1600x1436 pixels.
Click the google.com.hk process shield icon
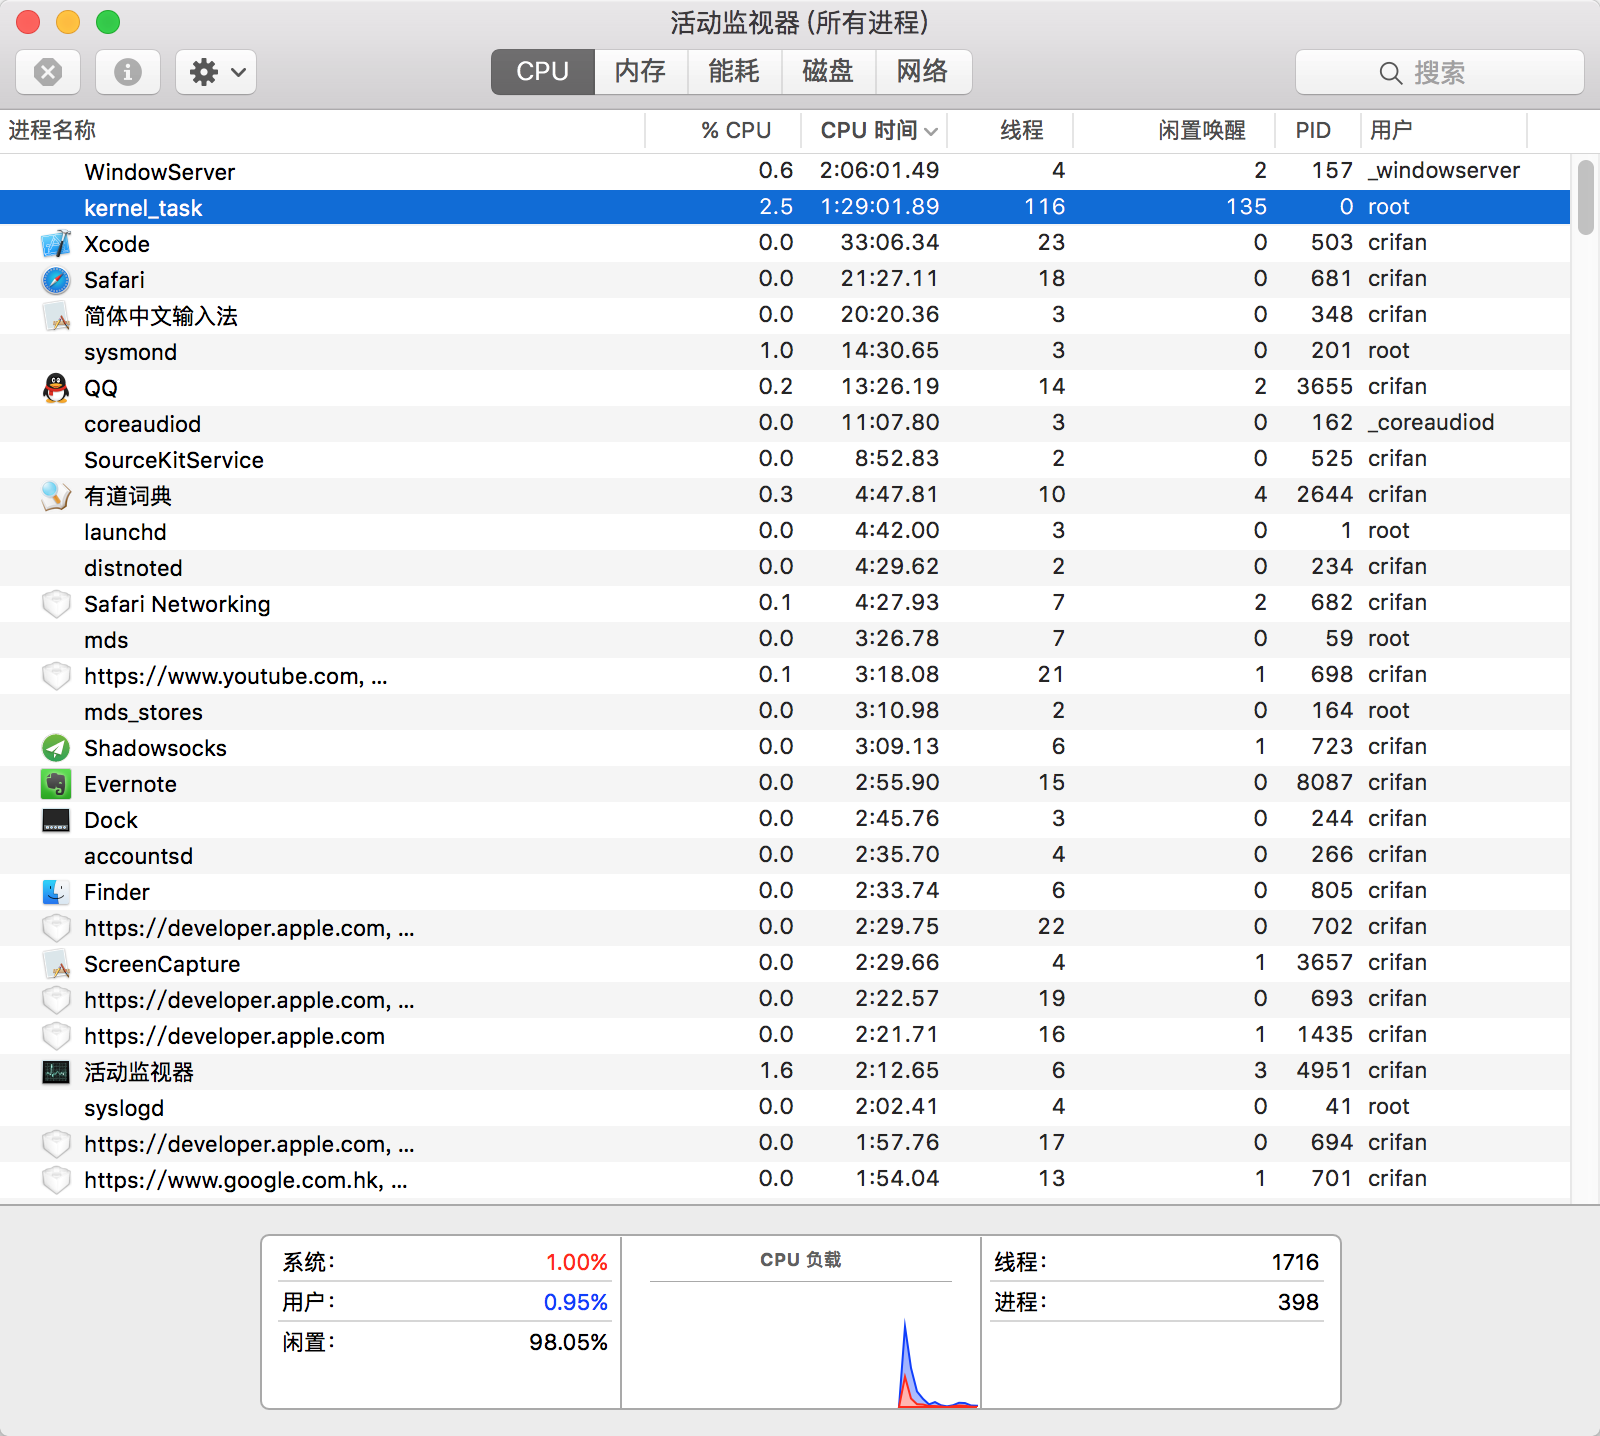click(x=56, y=1180)
